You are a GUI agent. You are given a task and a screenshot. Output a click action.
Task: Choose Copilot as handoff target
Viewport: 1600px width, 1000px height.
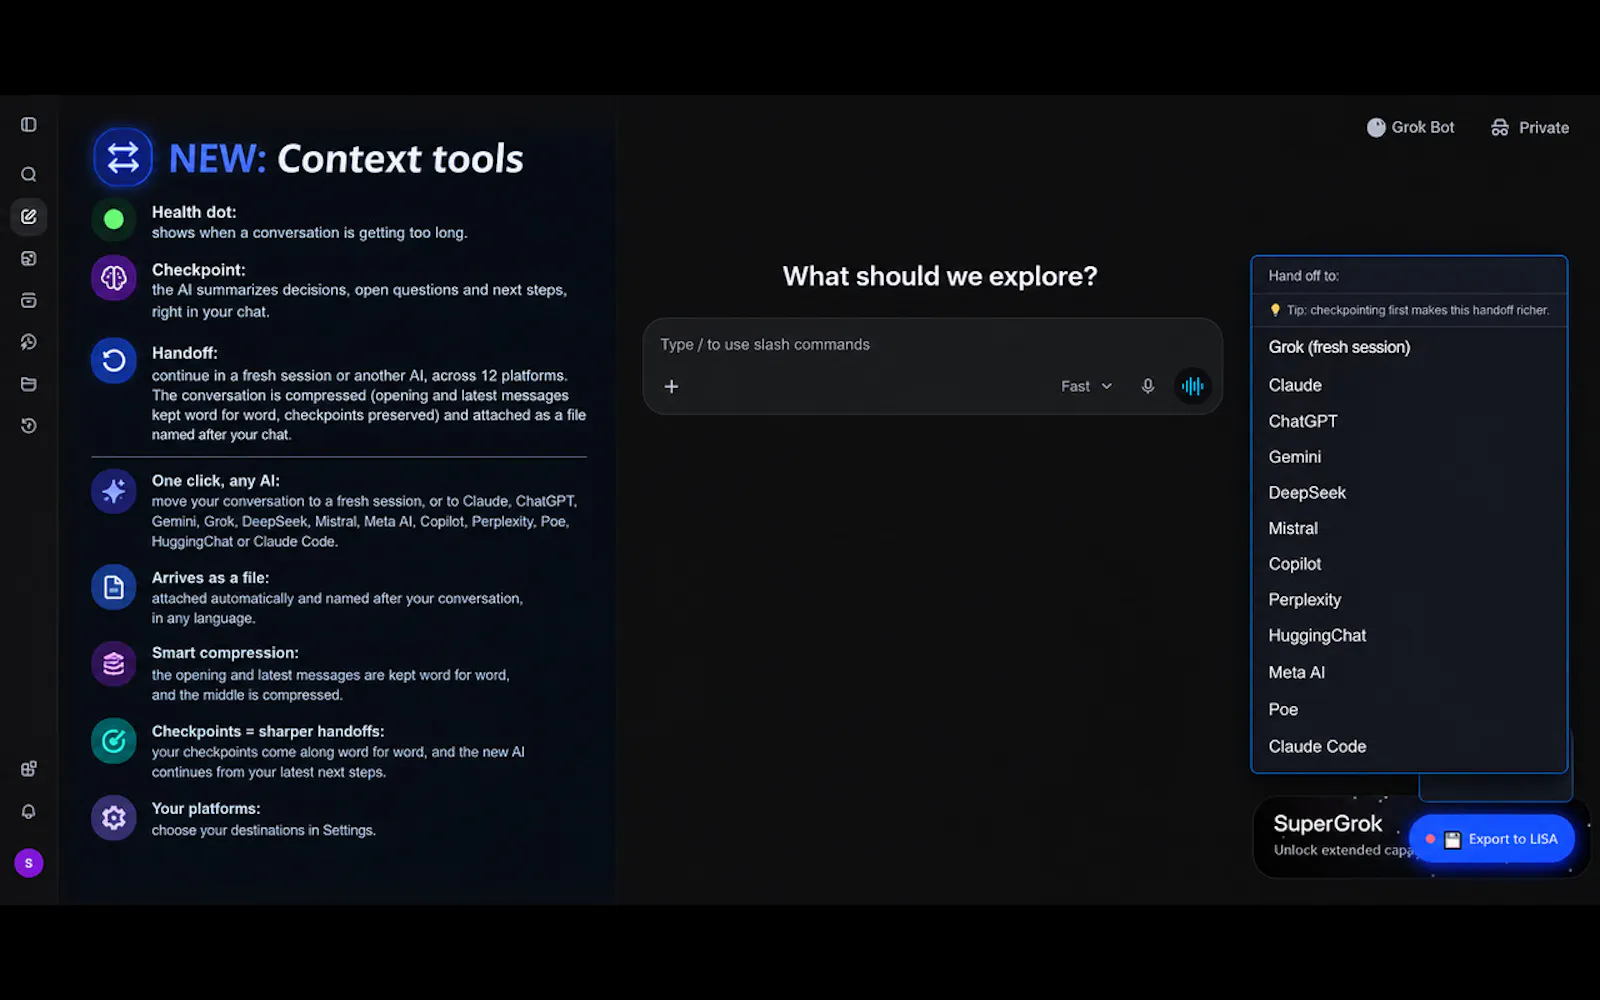[1409, 564]
